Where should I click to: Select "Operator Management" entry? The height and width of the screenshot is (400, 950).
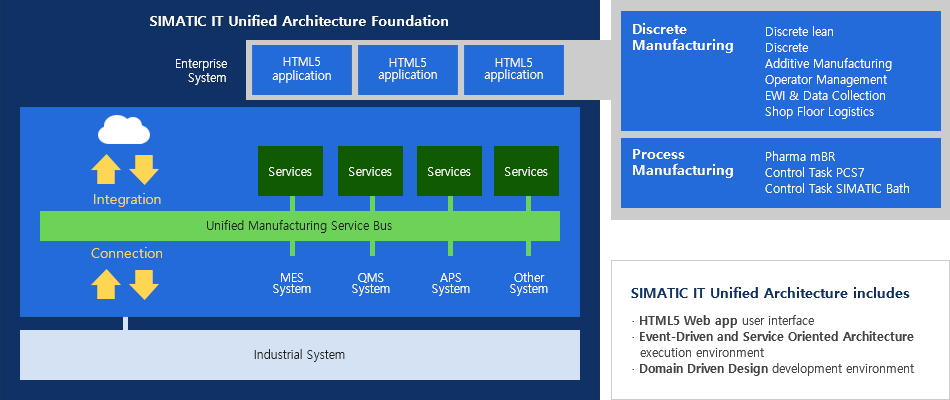click(826, 79)
